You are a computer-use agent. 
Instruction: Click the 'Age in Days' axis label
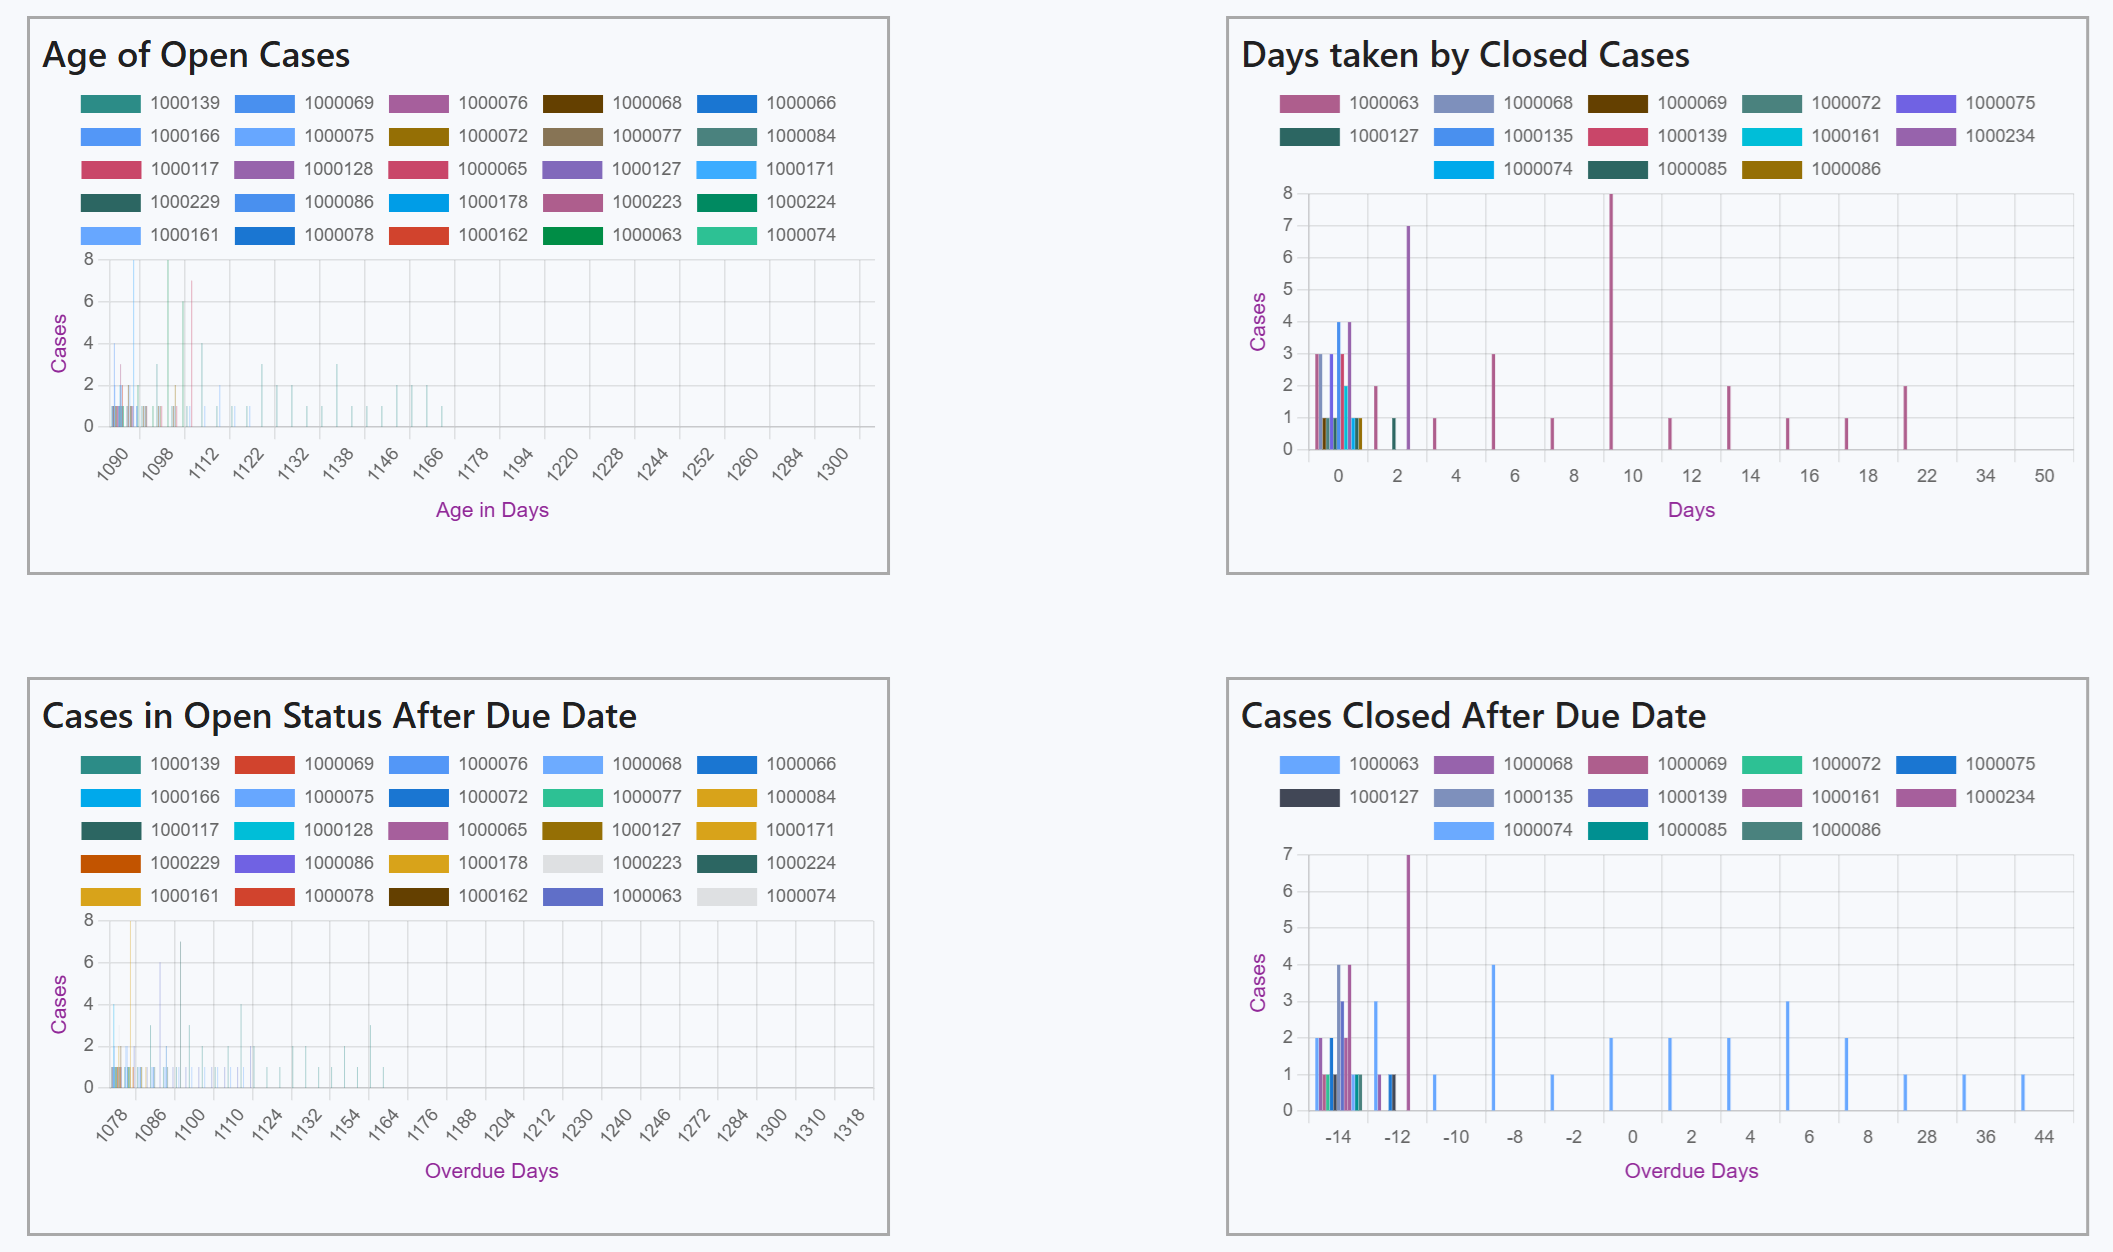(492, 510)
